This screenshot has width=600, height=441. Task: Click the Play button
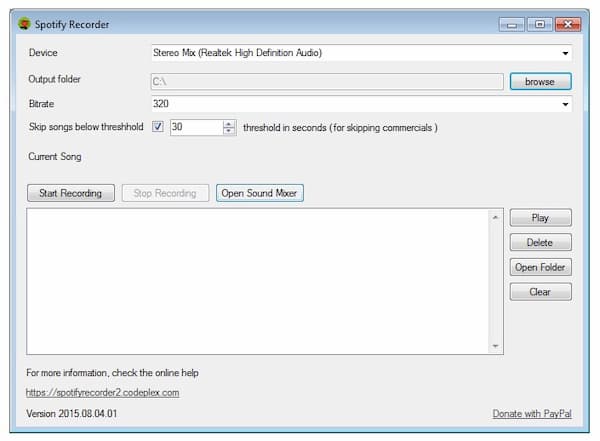pyautogui.click(x=540, y=218)
